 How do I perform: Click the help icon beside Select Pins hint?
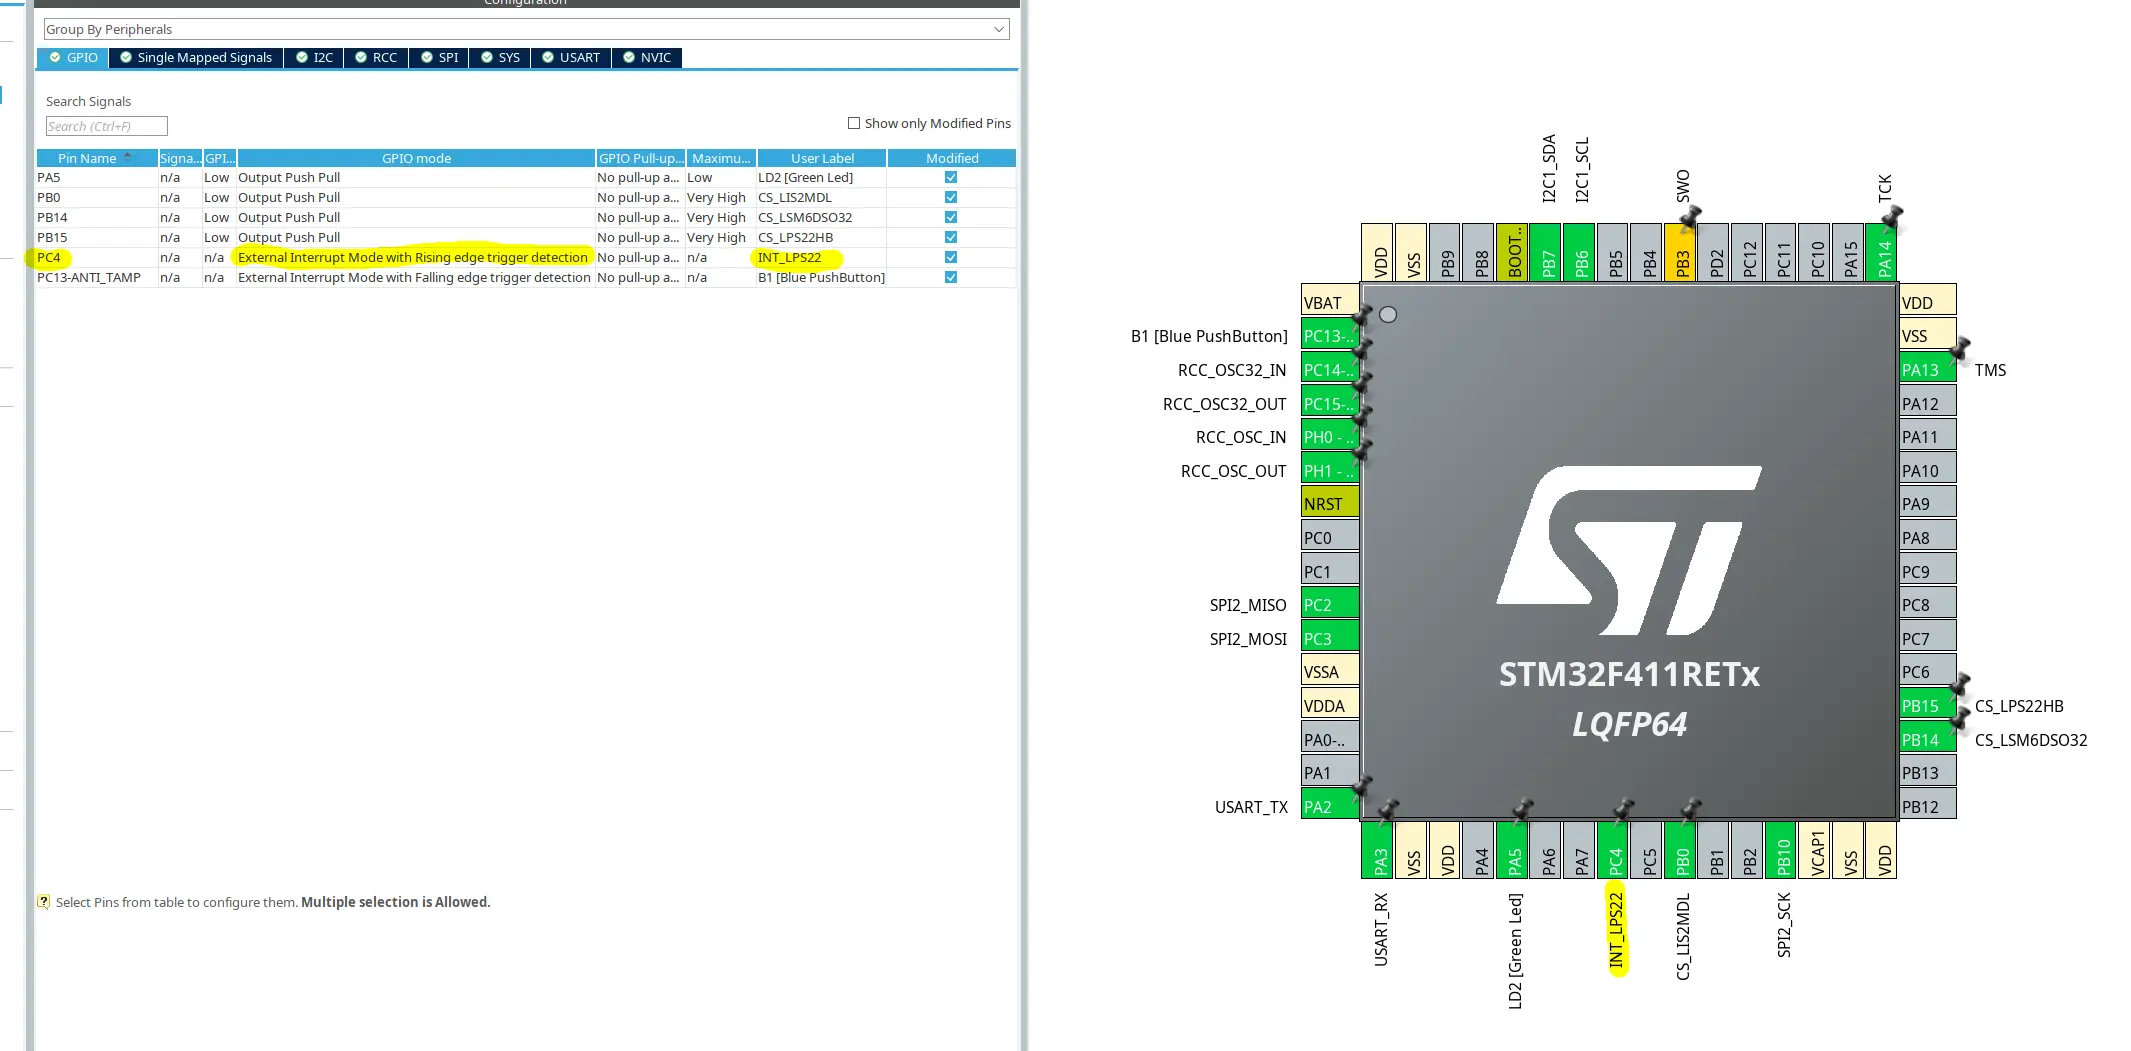pyautogui.click(x=44, y=901)
